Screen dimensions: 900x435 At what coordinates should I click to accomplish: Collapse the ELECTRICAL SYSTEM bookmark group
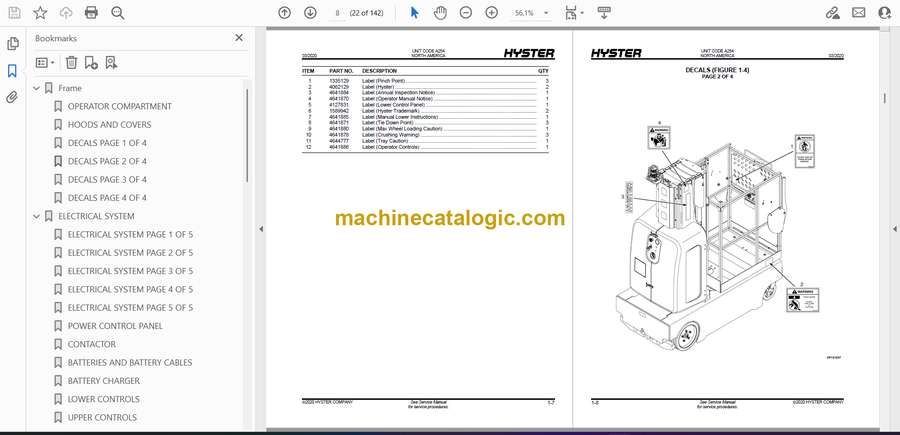point(37,216)
